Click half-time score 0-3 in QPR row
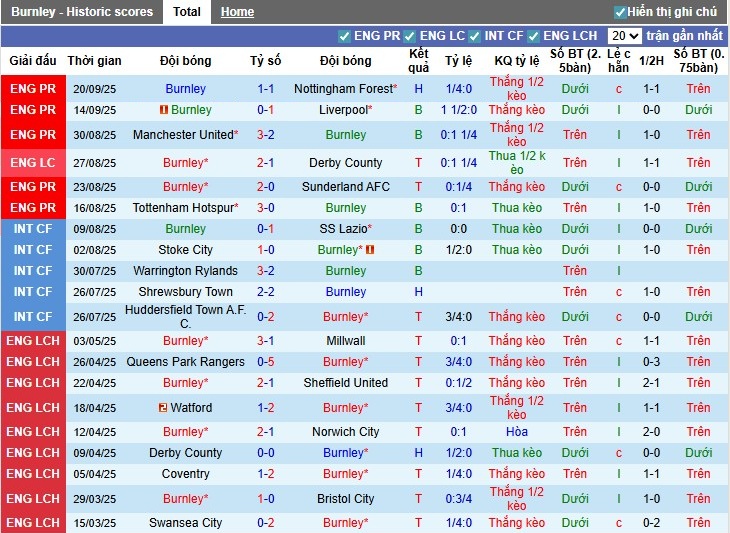Screen dimensions: 730x533 pos(651,362)
